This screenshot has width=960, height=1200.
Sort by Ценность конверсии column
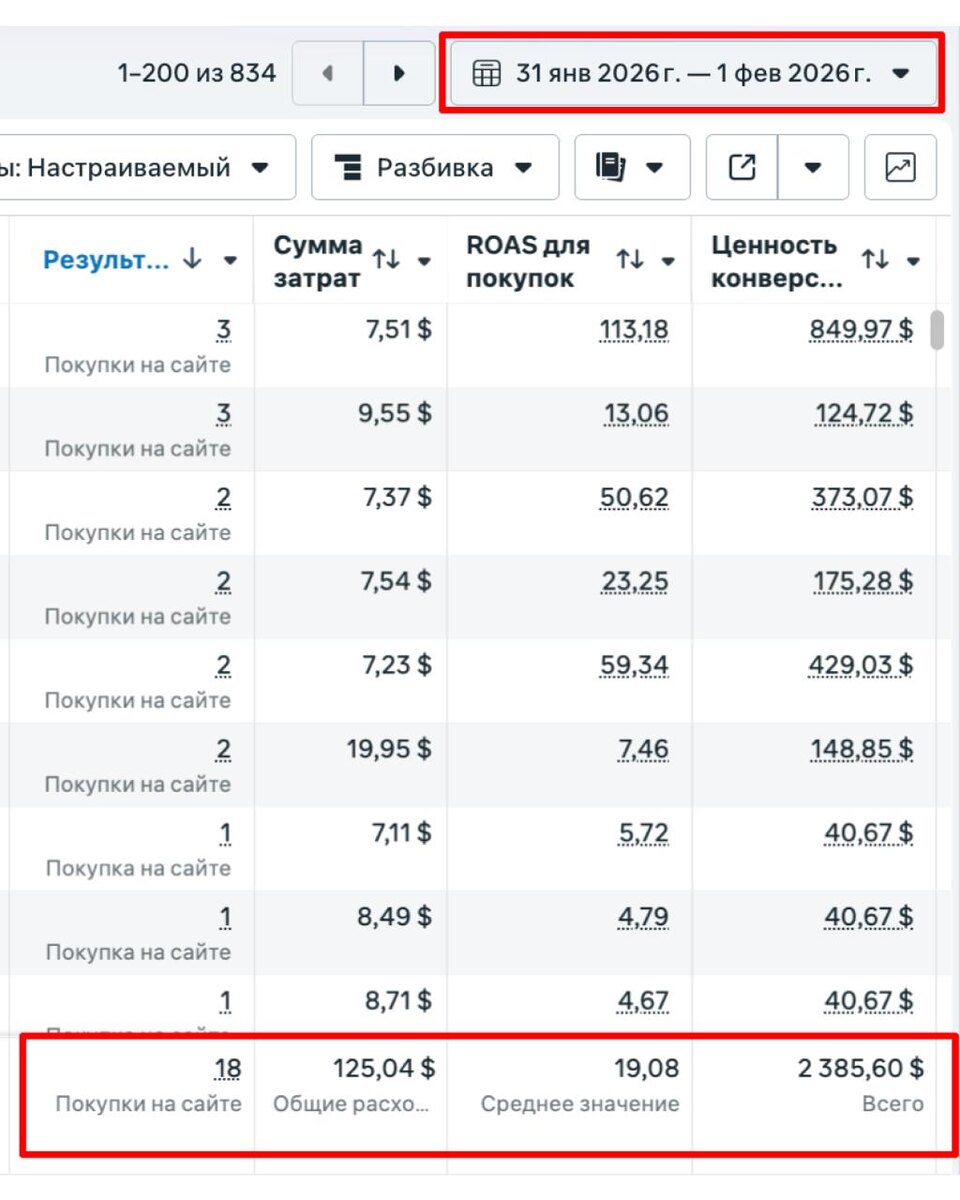[875, 260]
